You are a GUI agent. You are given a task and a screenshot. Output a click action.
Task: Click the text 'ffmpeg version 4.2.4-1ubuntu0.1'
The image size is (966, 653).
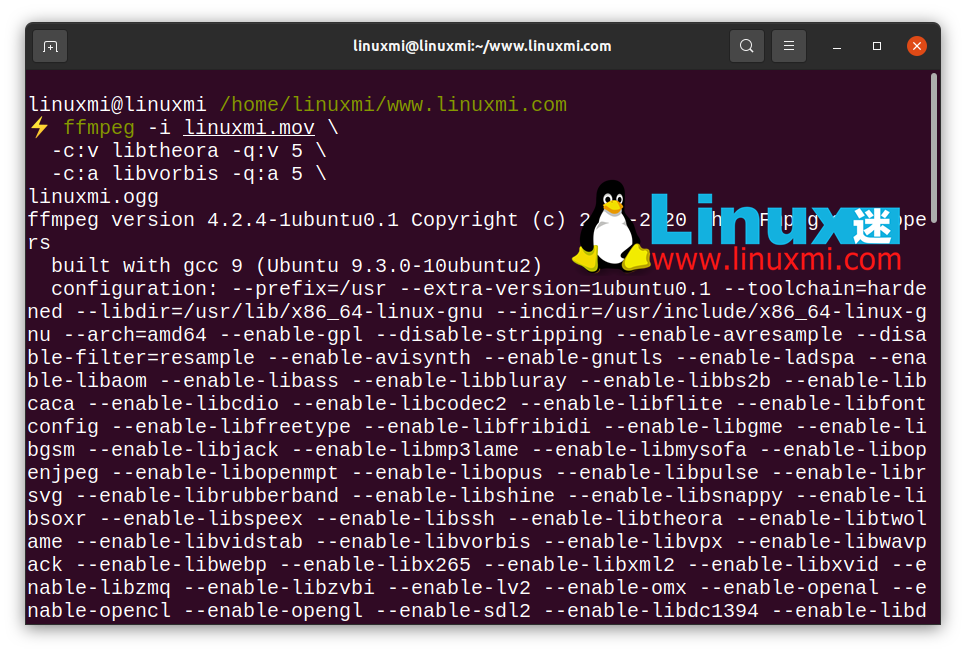(x=213, y=220)
